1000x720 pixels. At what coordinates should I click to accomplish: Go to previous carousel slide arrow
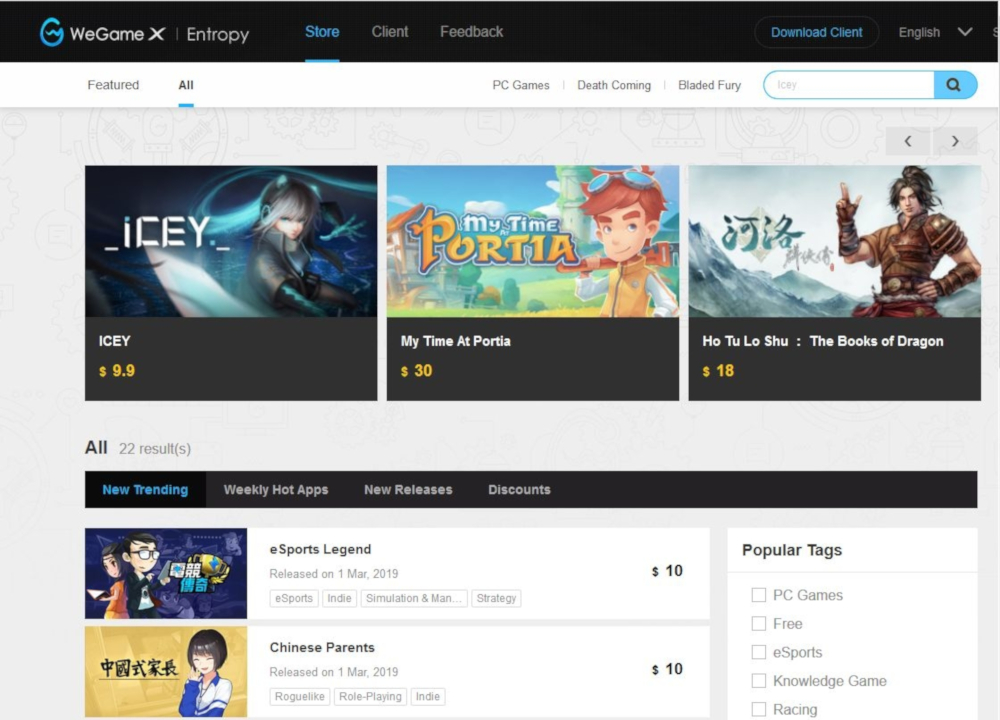coord(908,141)
